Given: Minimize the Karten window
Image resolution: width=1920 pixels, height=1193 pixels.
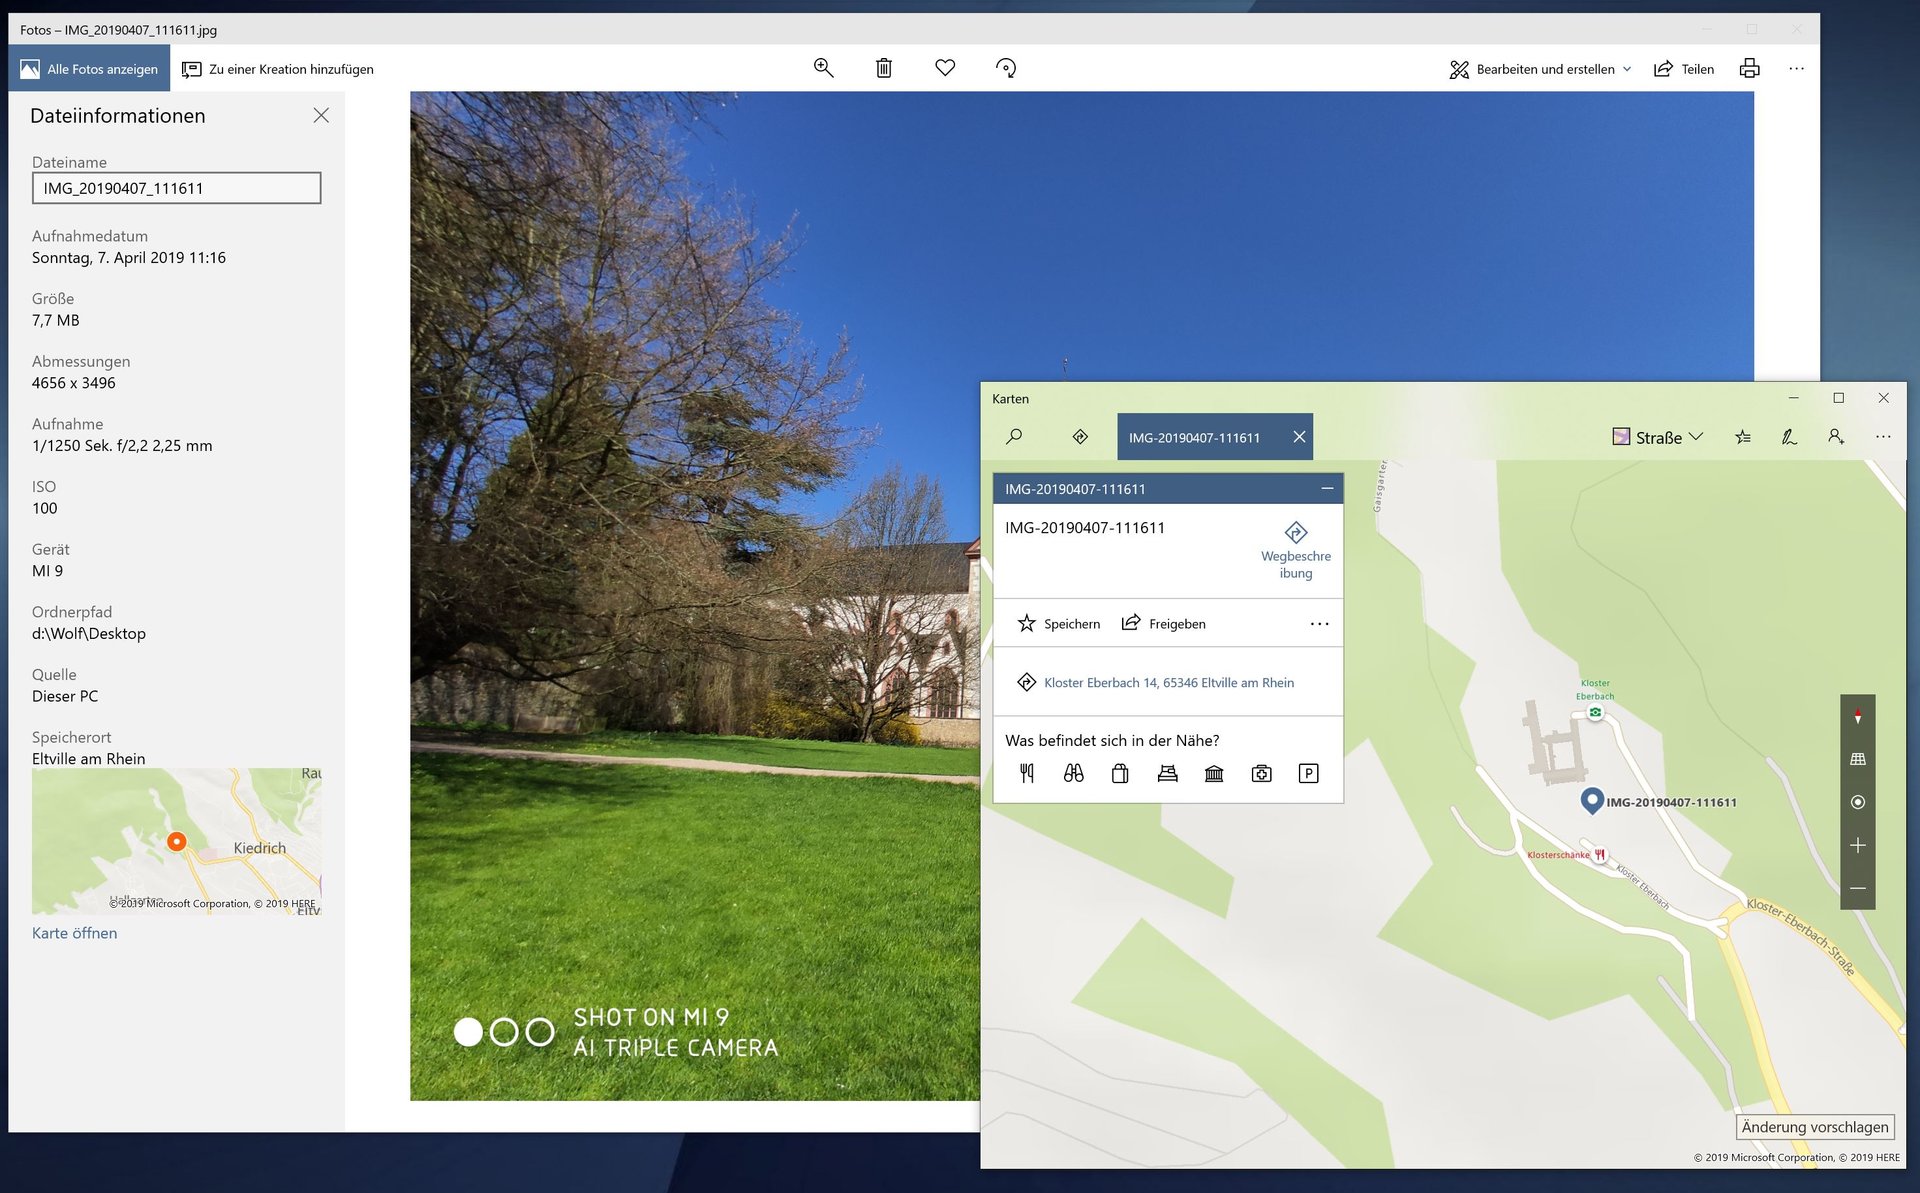Looking at the screenshot, I should [1793, 398].
